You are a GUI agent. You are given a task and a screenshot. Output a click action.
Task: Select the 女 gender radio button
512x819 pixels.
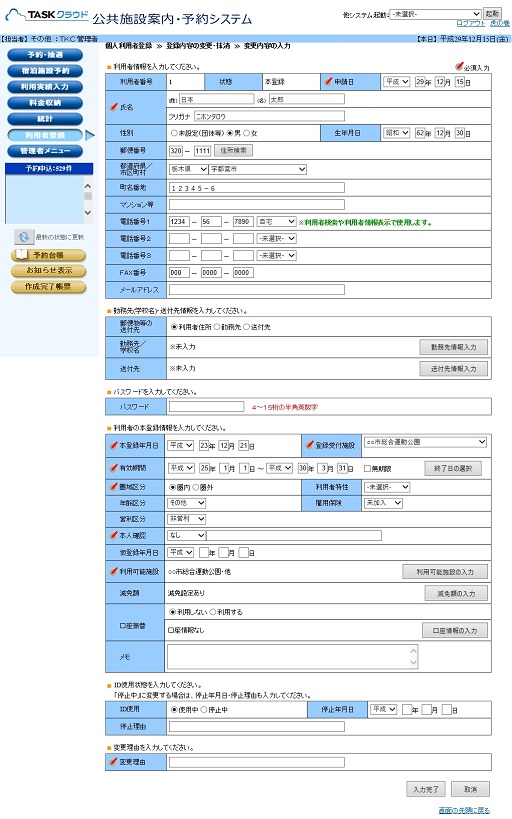[247, 133]
